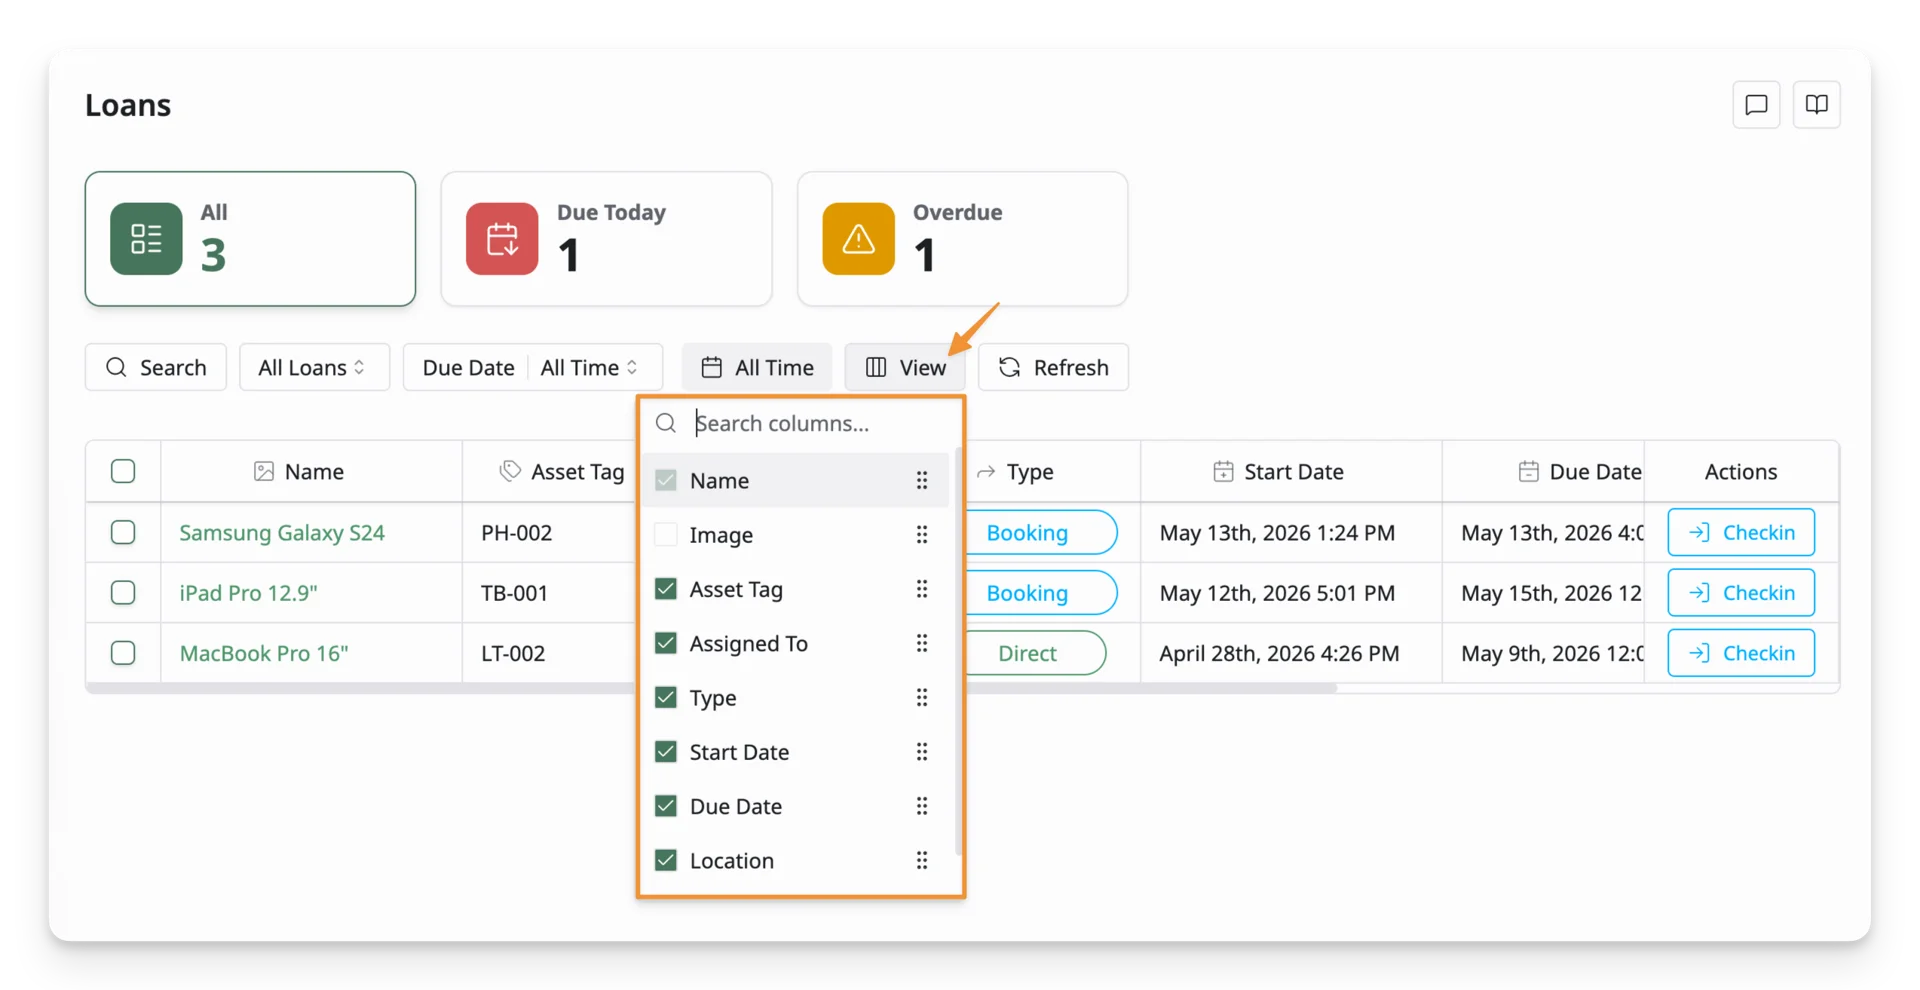Click the drag handle for Start Date

922,752
